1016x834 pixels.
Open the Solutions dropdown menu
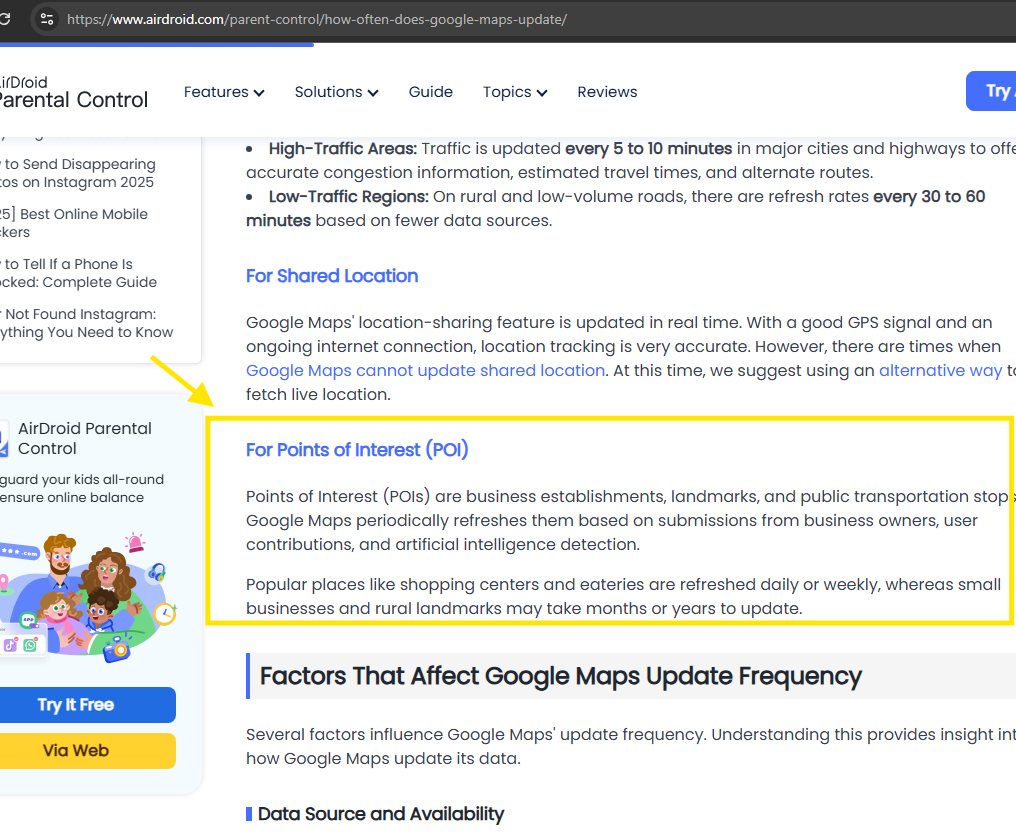coord(336,92)
